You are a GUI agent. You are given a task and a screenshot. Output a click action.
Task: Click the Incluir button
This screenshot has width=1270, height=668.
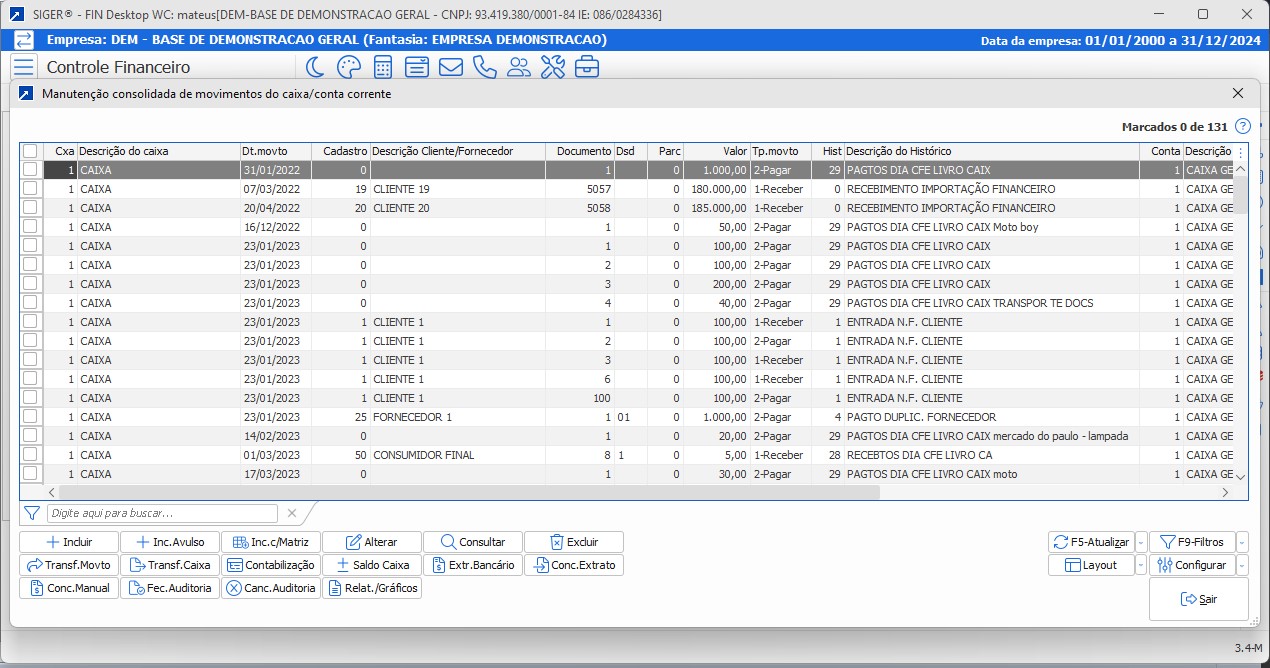point(69,542)
